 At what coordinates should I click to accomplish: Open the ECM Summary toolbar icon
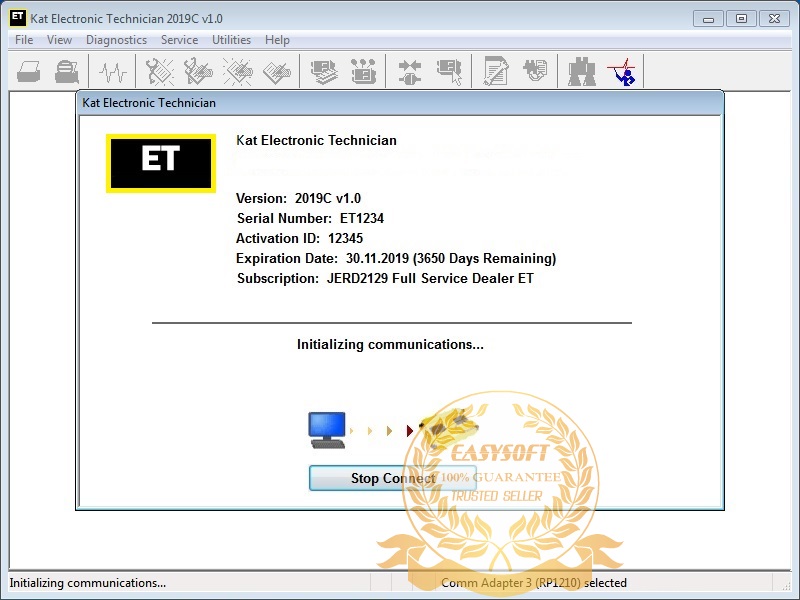pos(323,71)
